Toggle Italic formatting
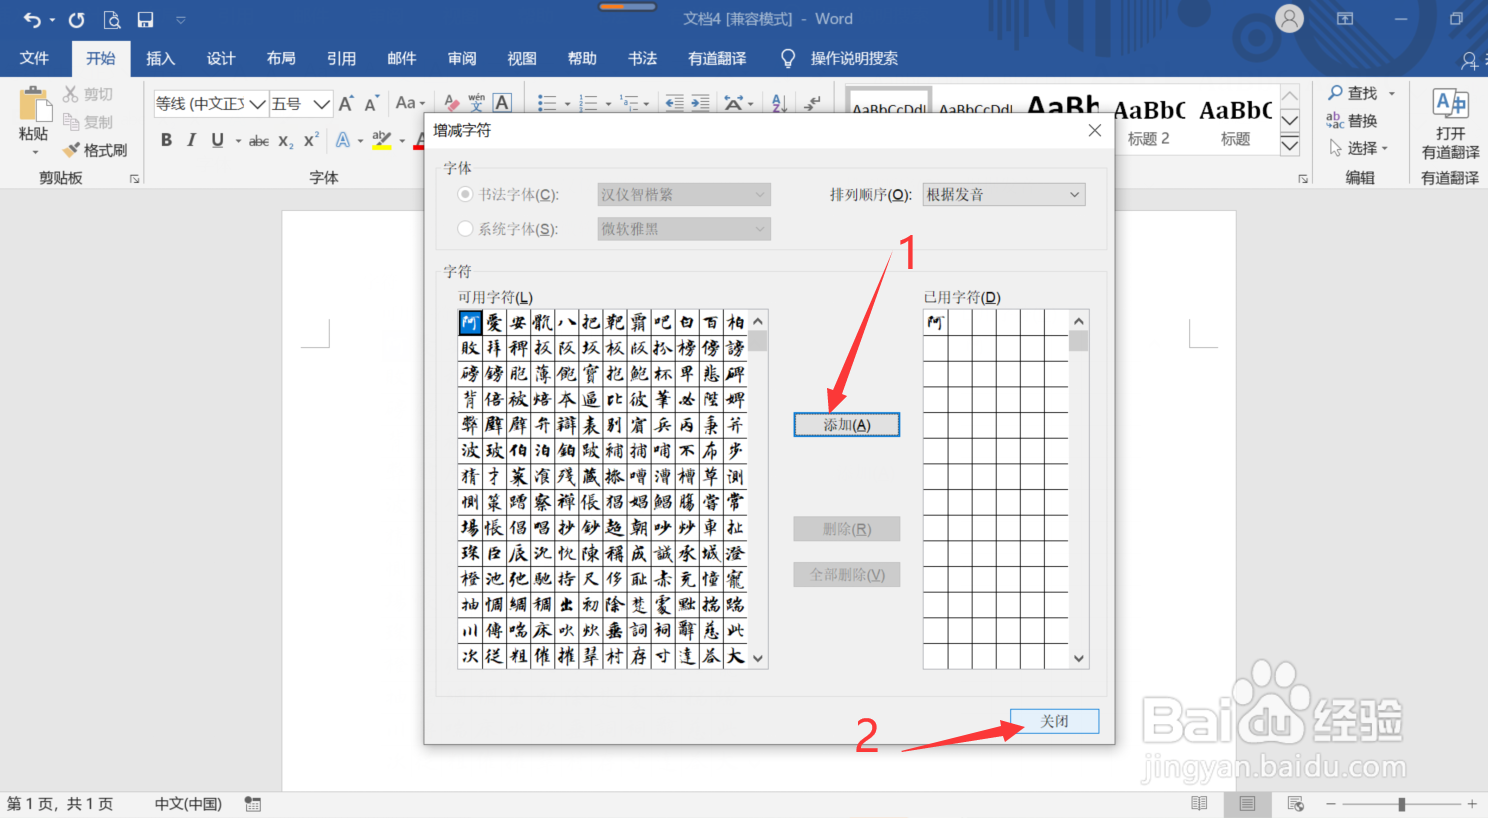The image size is (1488, 818). tap(191, 140)
